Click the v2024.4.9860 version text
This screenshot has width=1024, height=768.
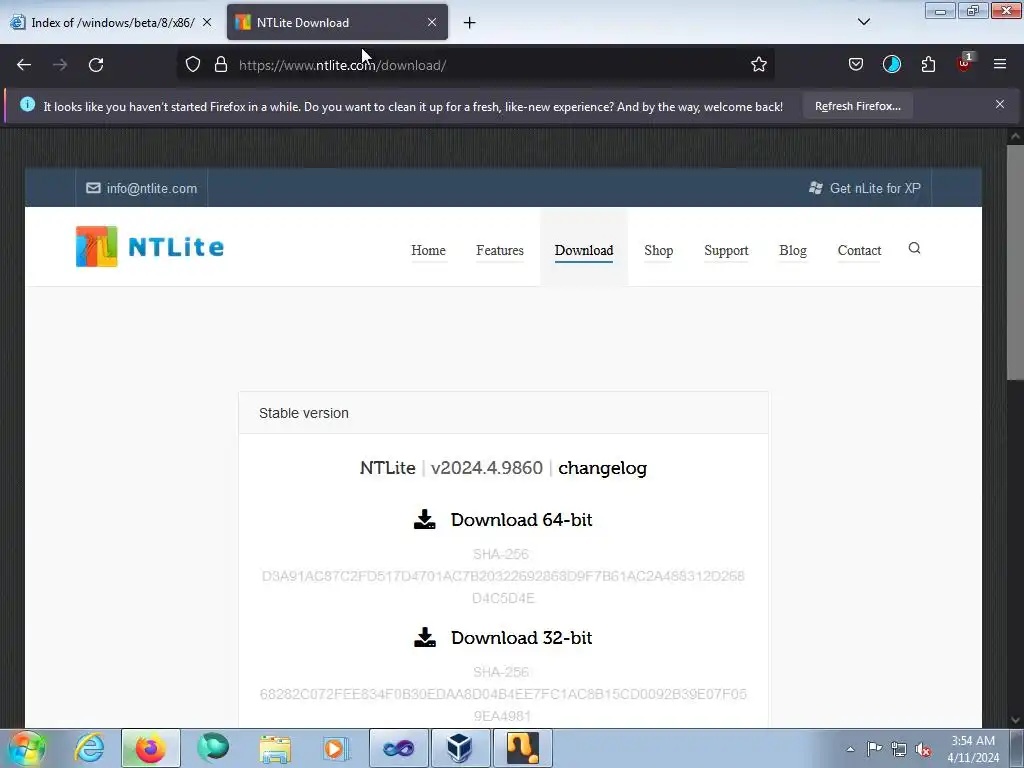point(487,468)
